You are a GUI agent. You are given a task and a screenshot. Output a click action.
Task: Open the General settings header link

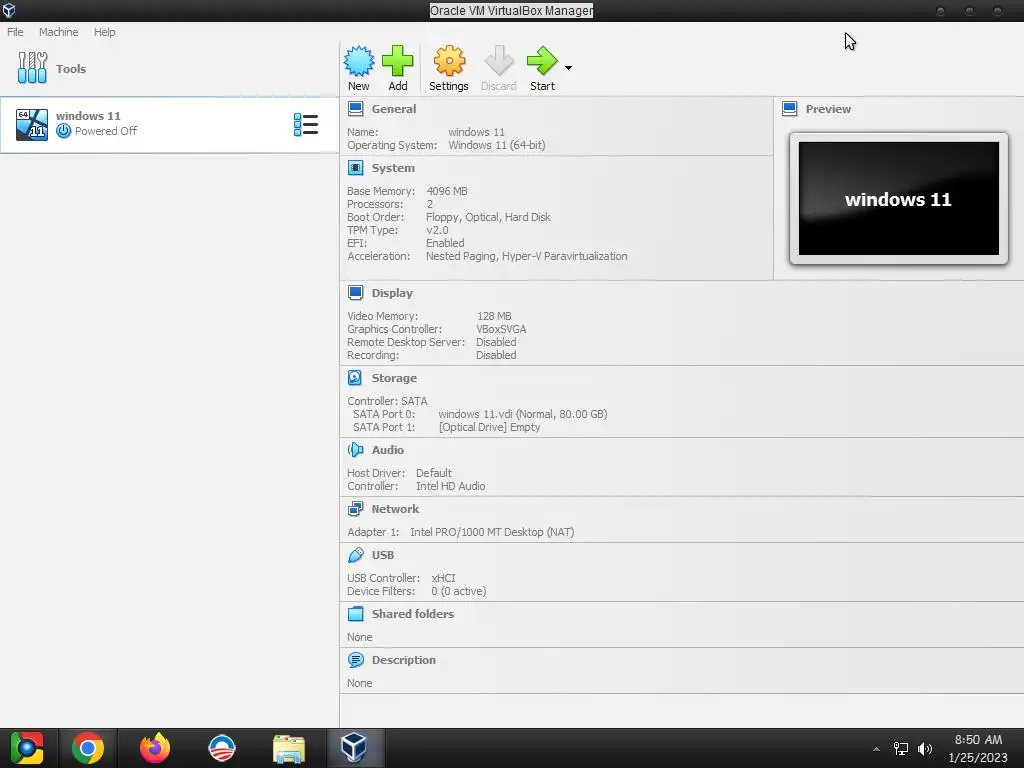[394, 109]
